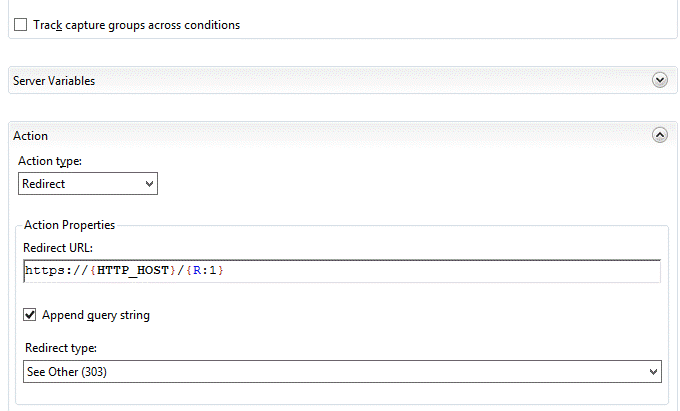Click the Redirect type: label
Viewport: 680px width, 411px height.
click(x=59, y=347)
